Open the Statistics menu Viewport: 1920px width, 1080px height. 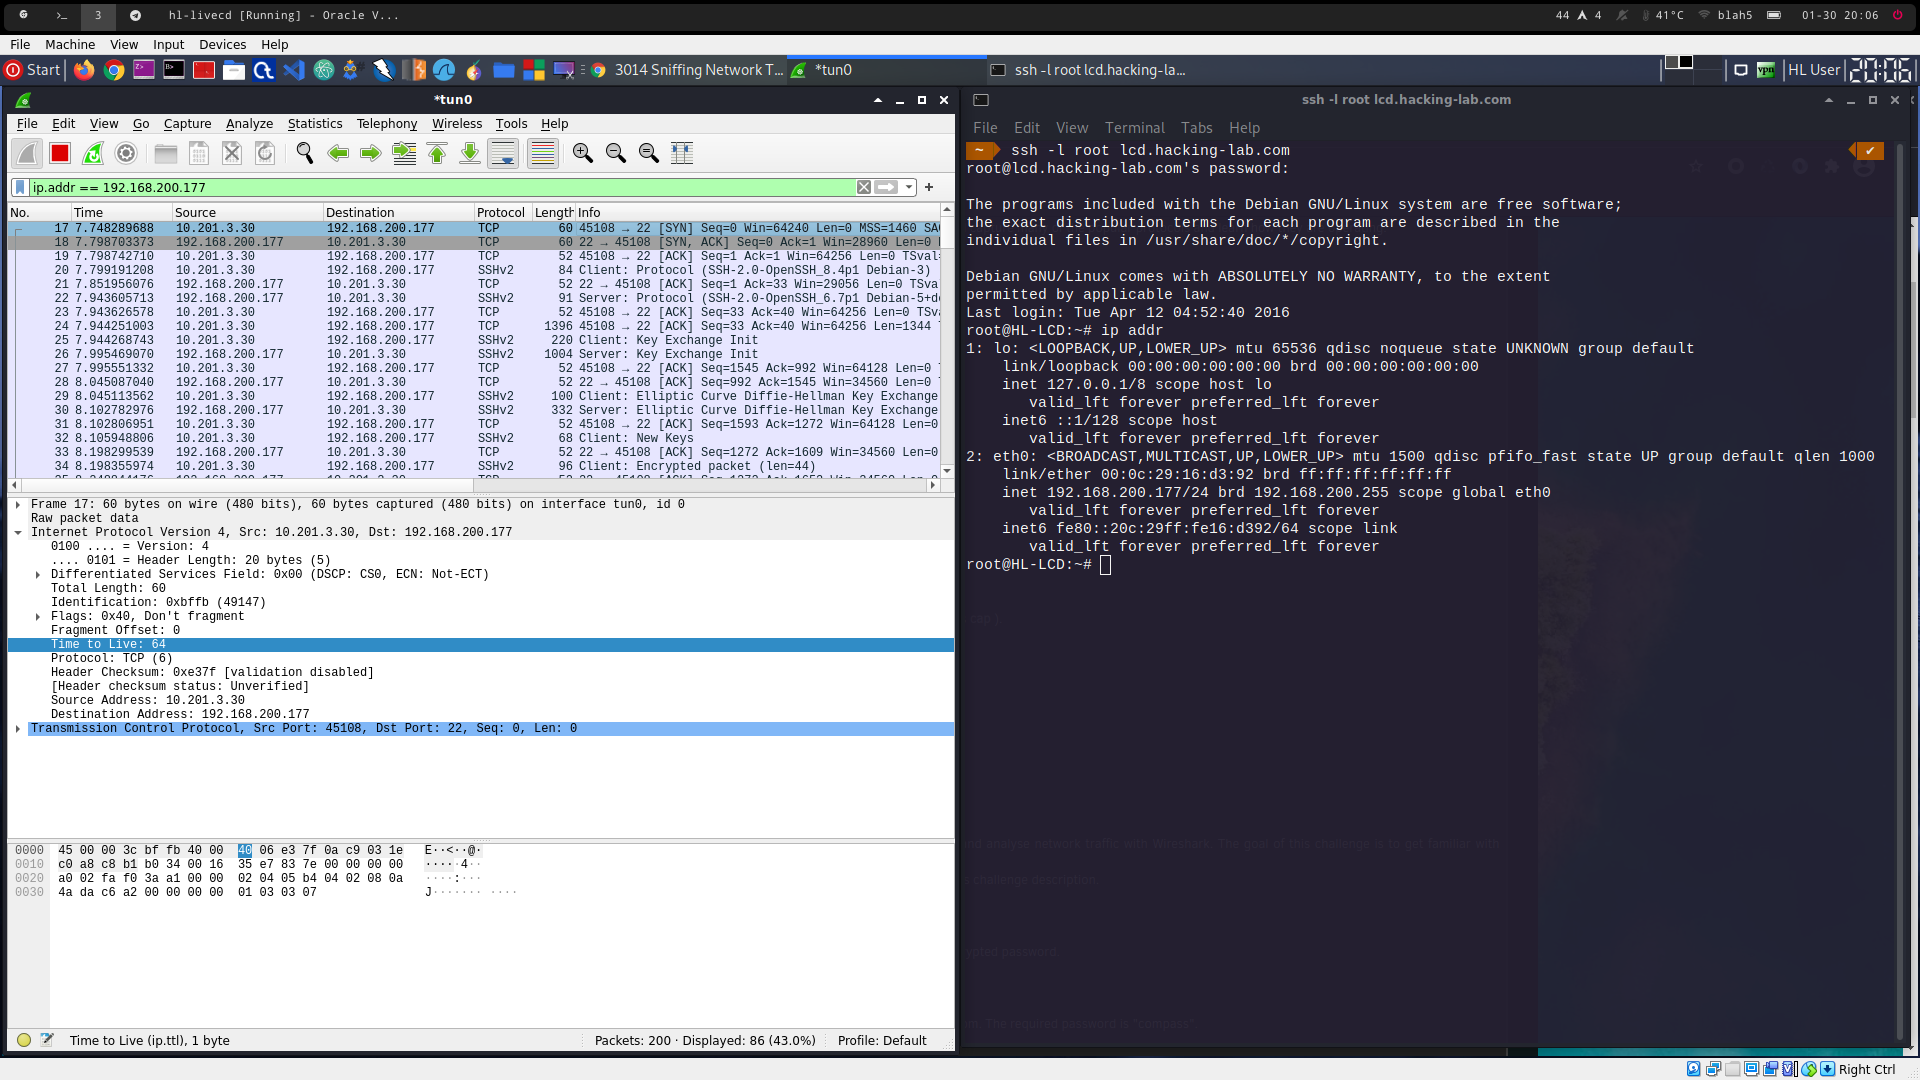314,124
